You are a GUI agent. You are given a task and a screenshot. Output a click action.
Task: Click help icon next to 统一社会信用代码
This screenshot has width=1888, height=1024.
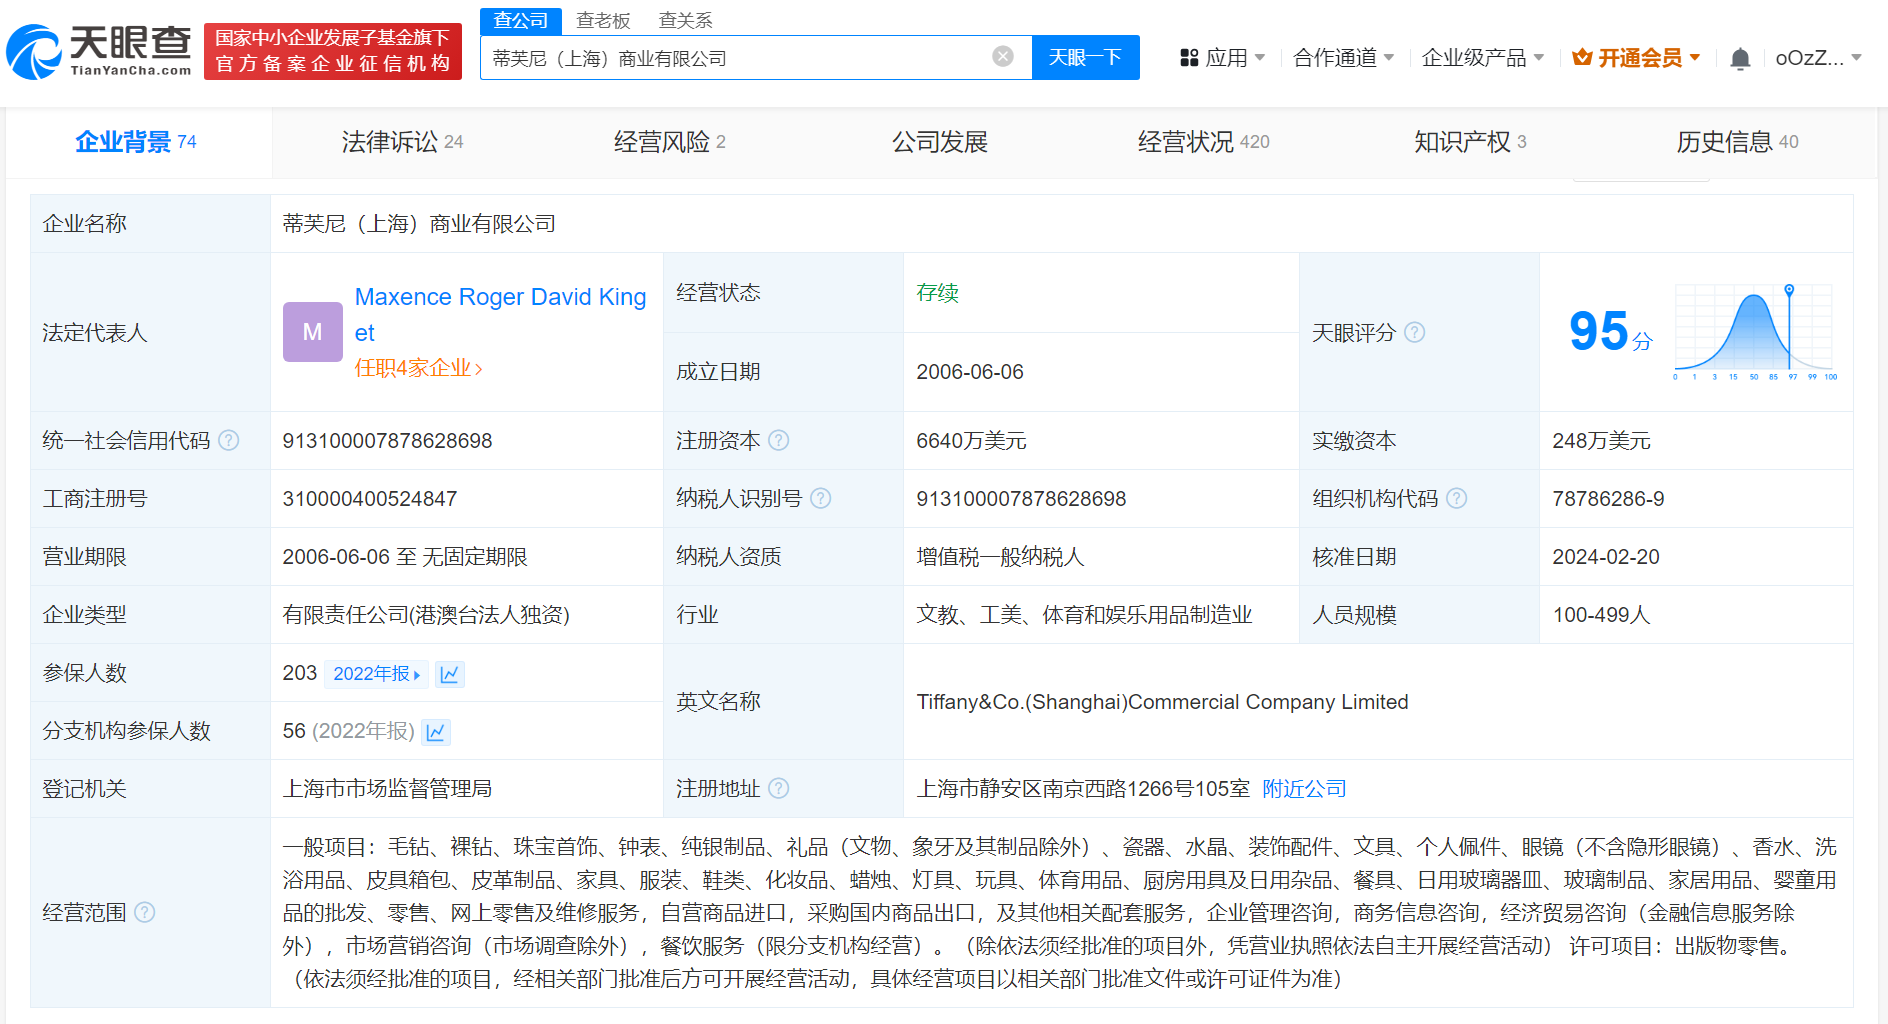click(x=229, y=440)
